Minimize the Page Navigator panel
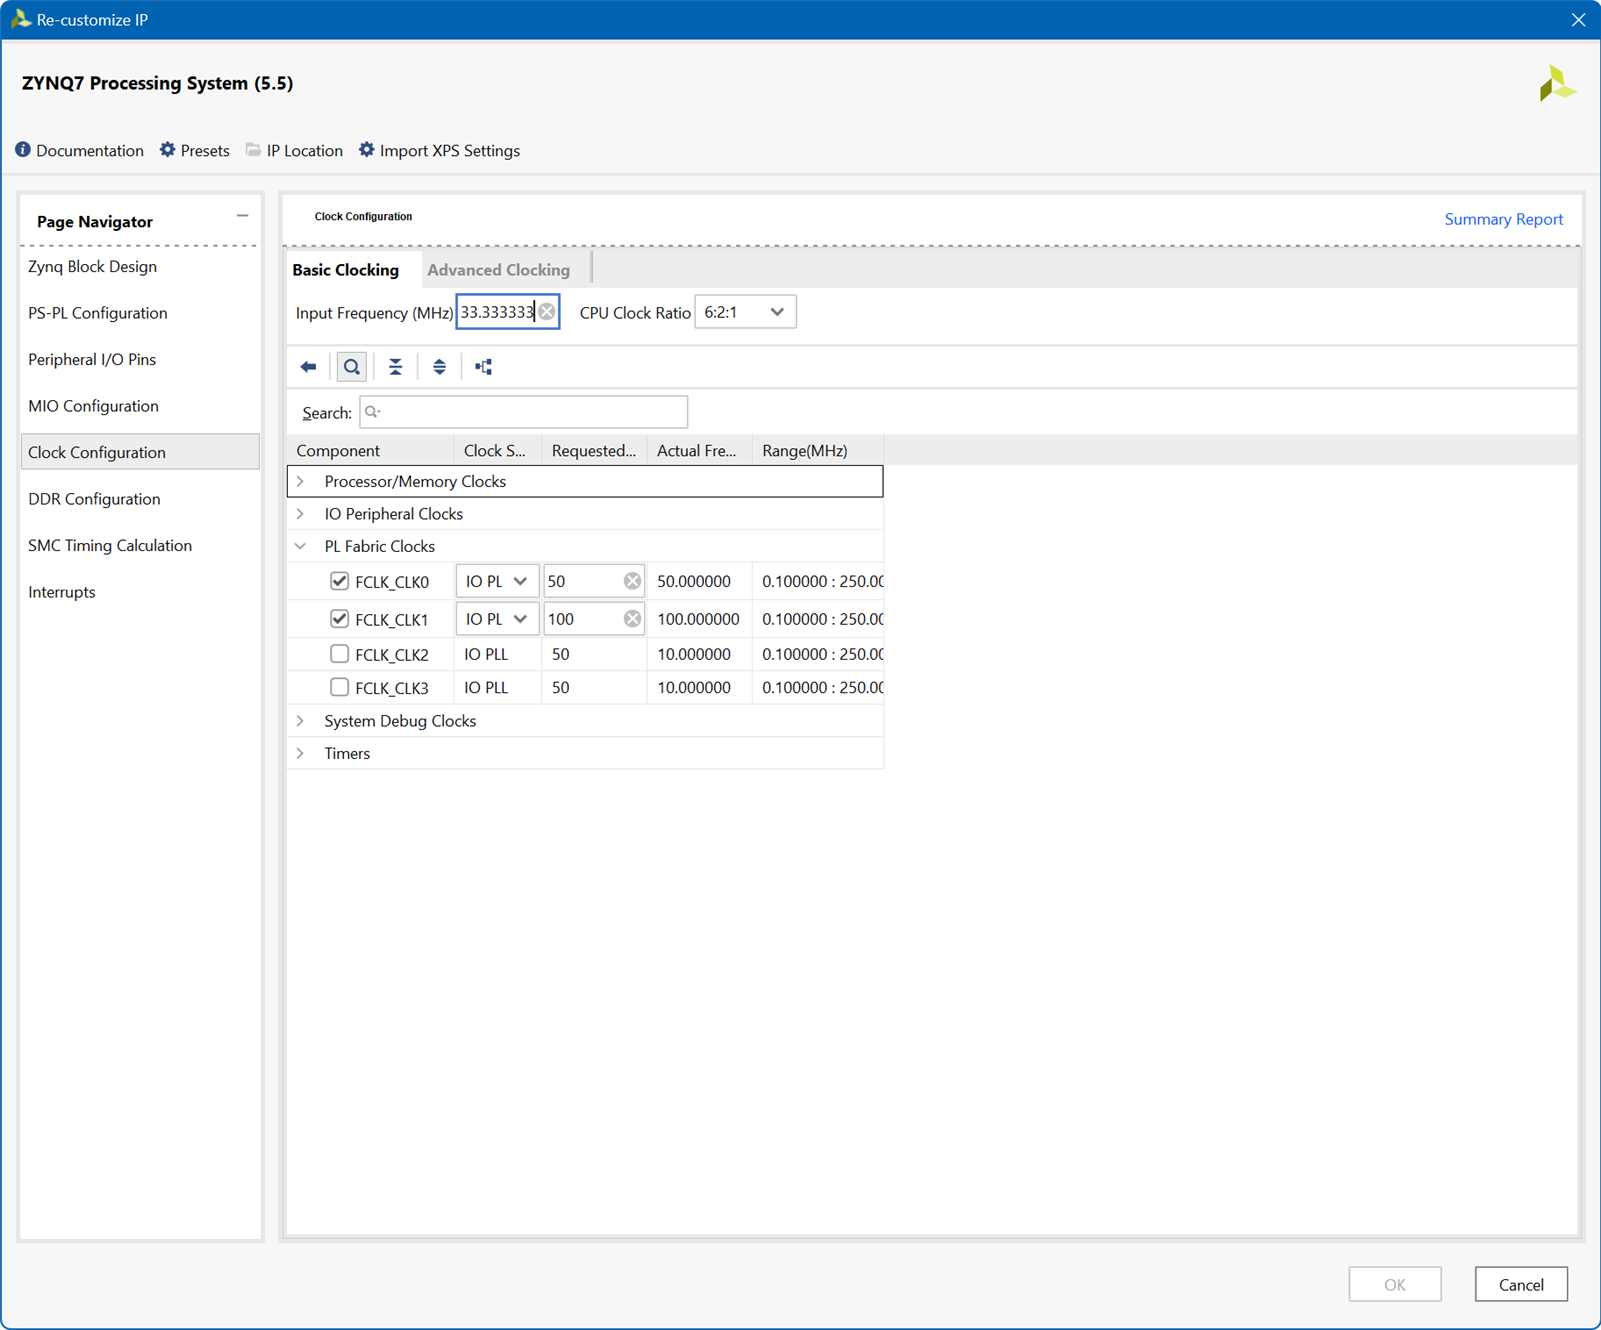This screenshot has width=1601, height=1330. [242, 216]
